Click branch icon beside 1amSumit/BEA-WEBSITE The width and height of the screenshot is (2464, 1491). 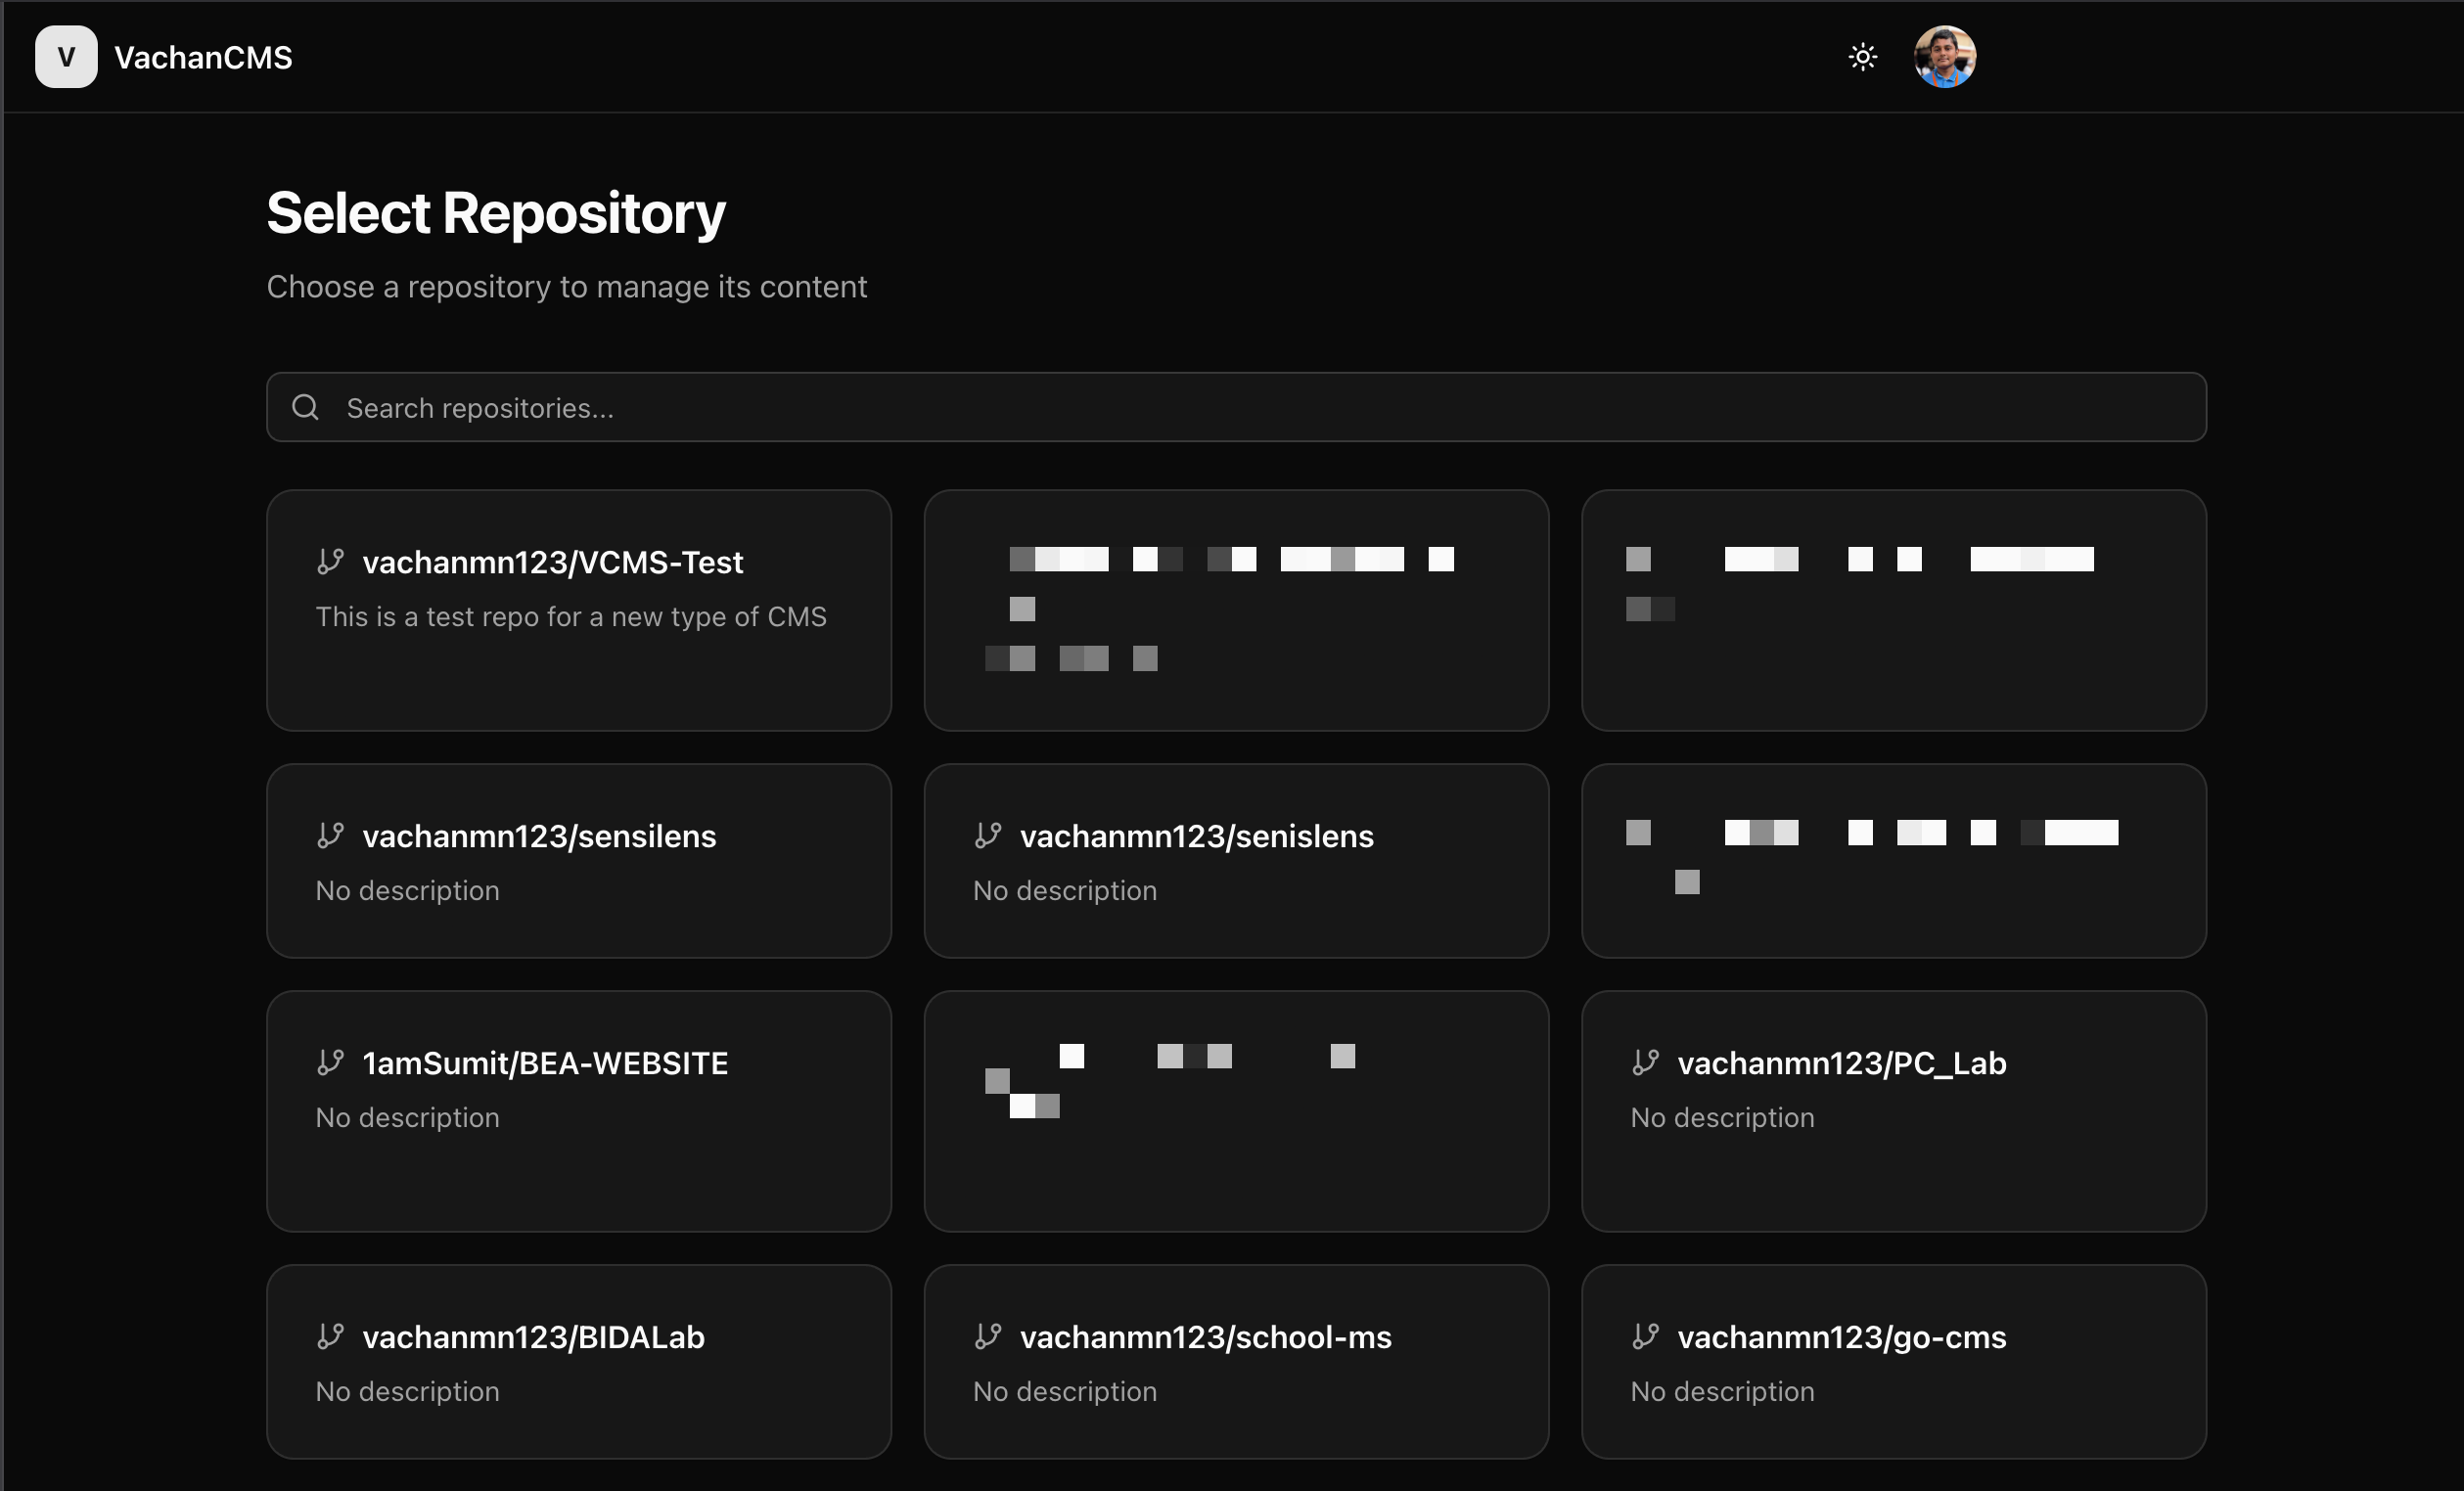(330, 1063)
